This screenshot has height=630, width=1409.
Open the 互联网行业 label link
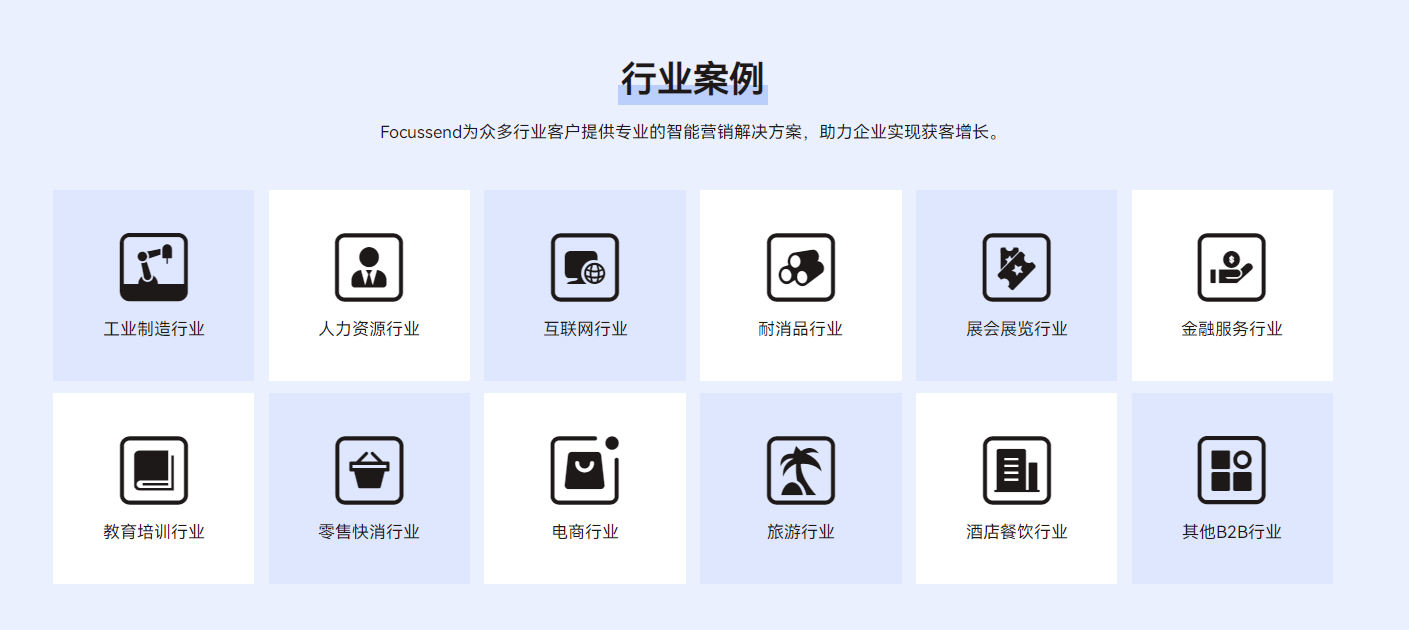585,329
